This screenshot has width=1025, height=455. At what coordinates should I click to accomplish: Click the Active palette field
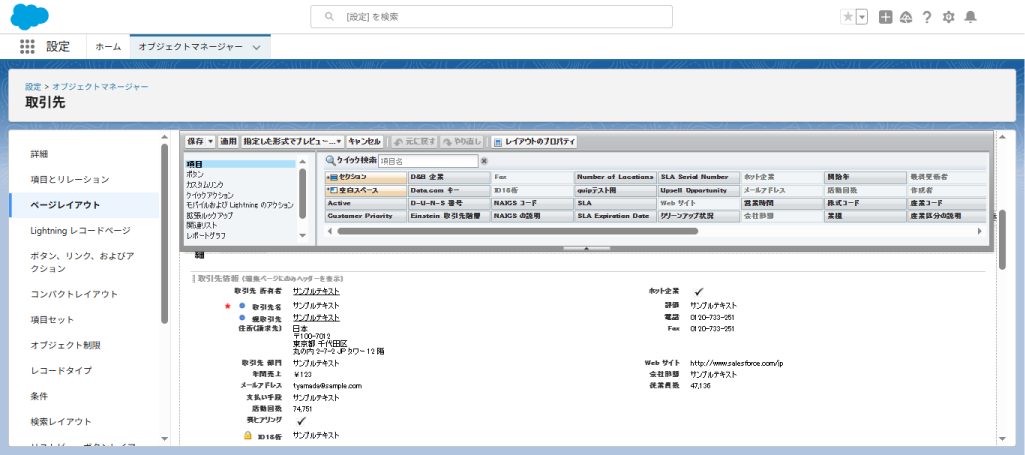(365, 203)
